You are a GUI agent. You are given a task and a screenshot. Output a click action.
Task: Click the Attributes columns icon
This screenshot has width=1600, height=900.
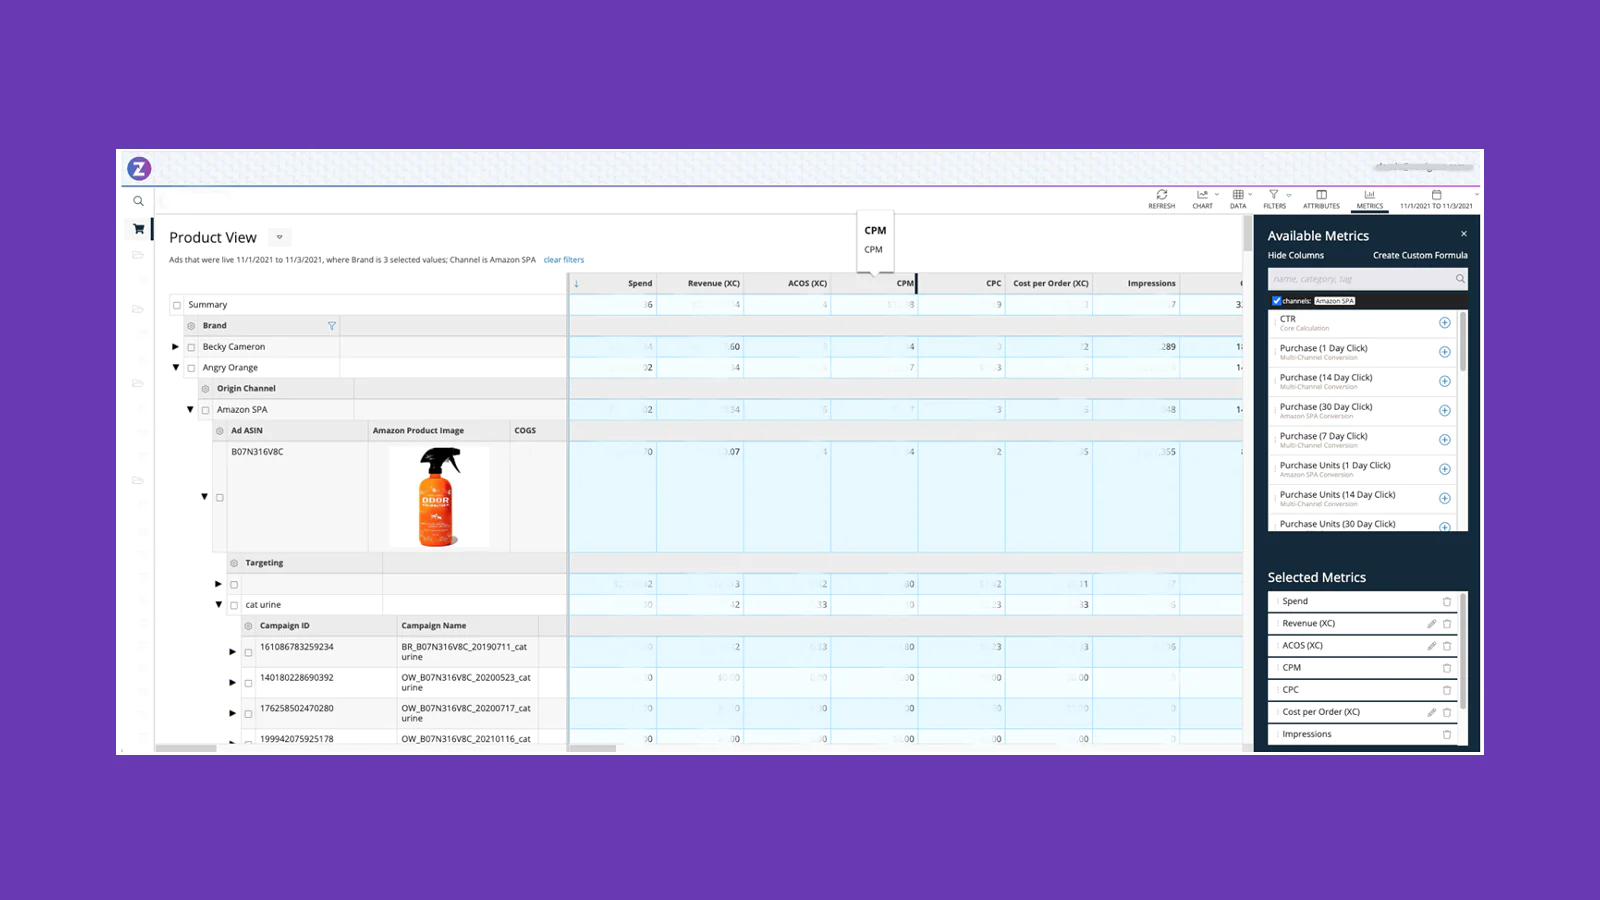point(1321,196)
